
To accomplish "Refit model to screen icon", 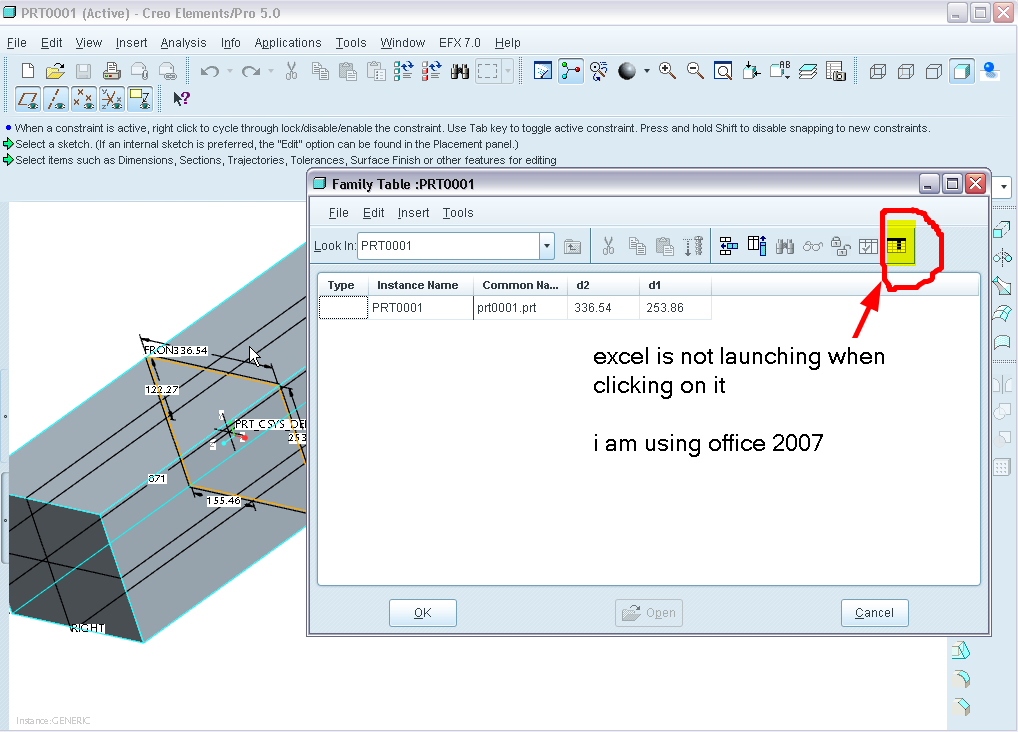I will point(723,71).
